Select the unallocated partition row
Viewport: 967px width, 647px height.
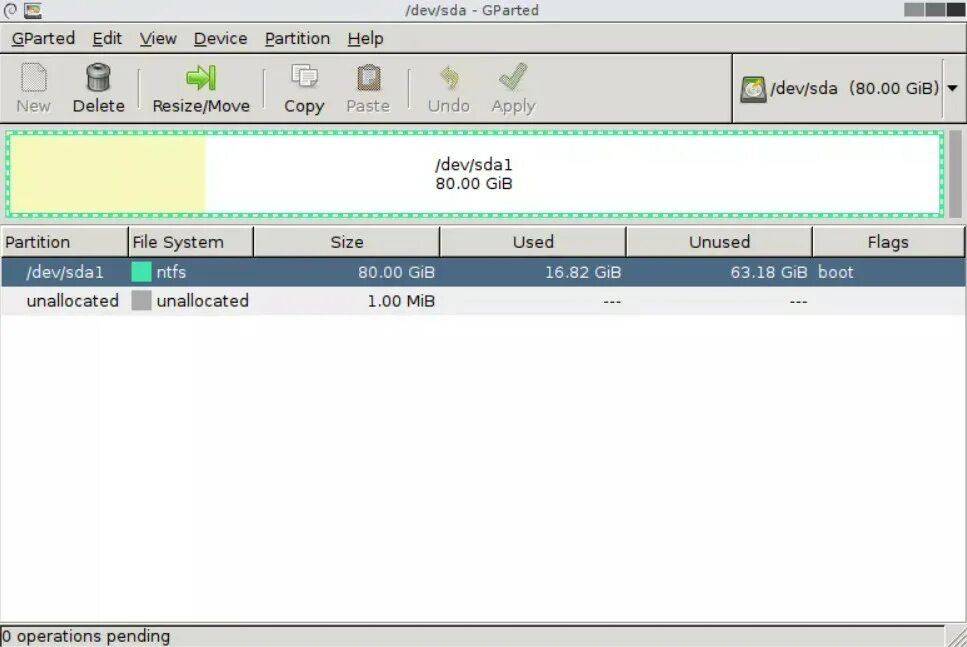483,300
